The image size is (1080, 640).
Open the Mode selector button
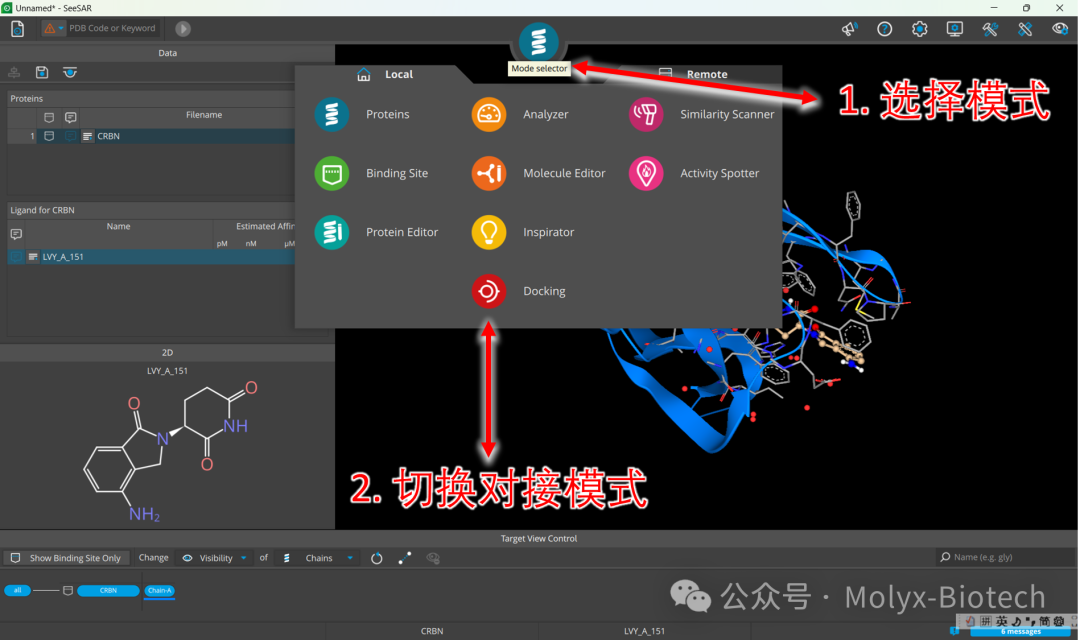pyautogui.click(x=538, y=42)
